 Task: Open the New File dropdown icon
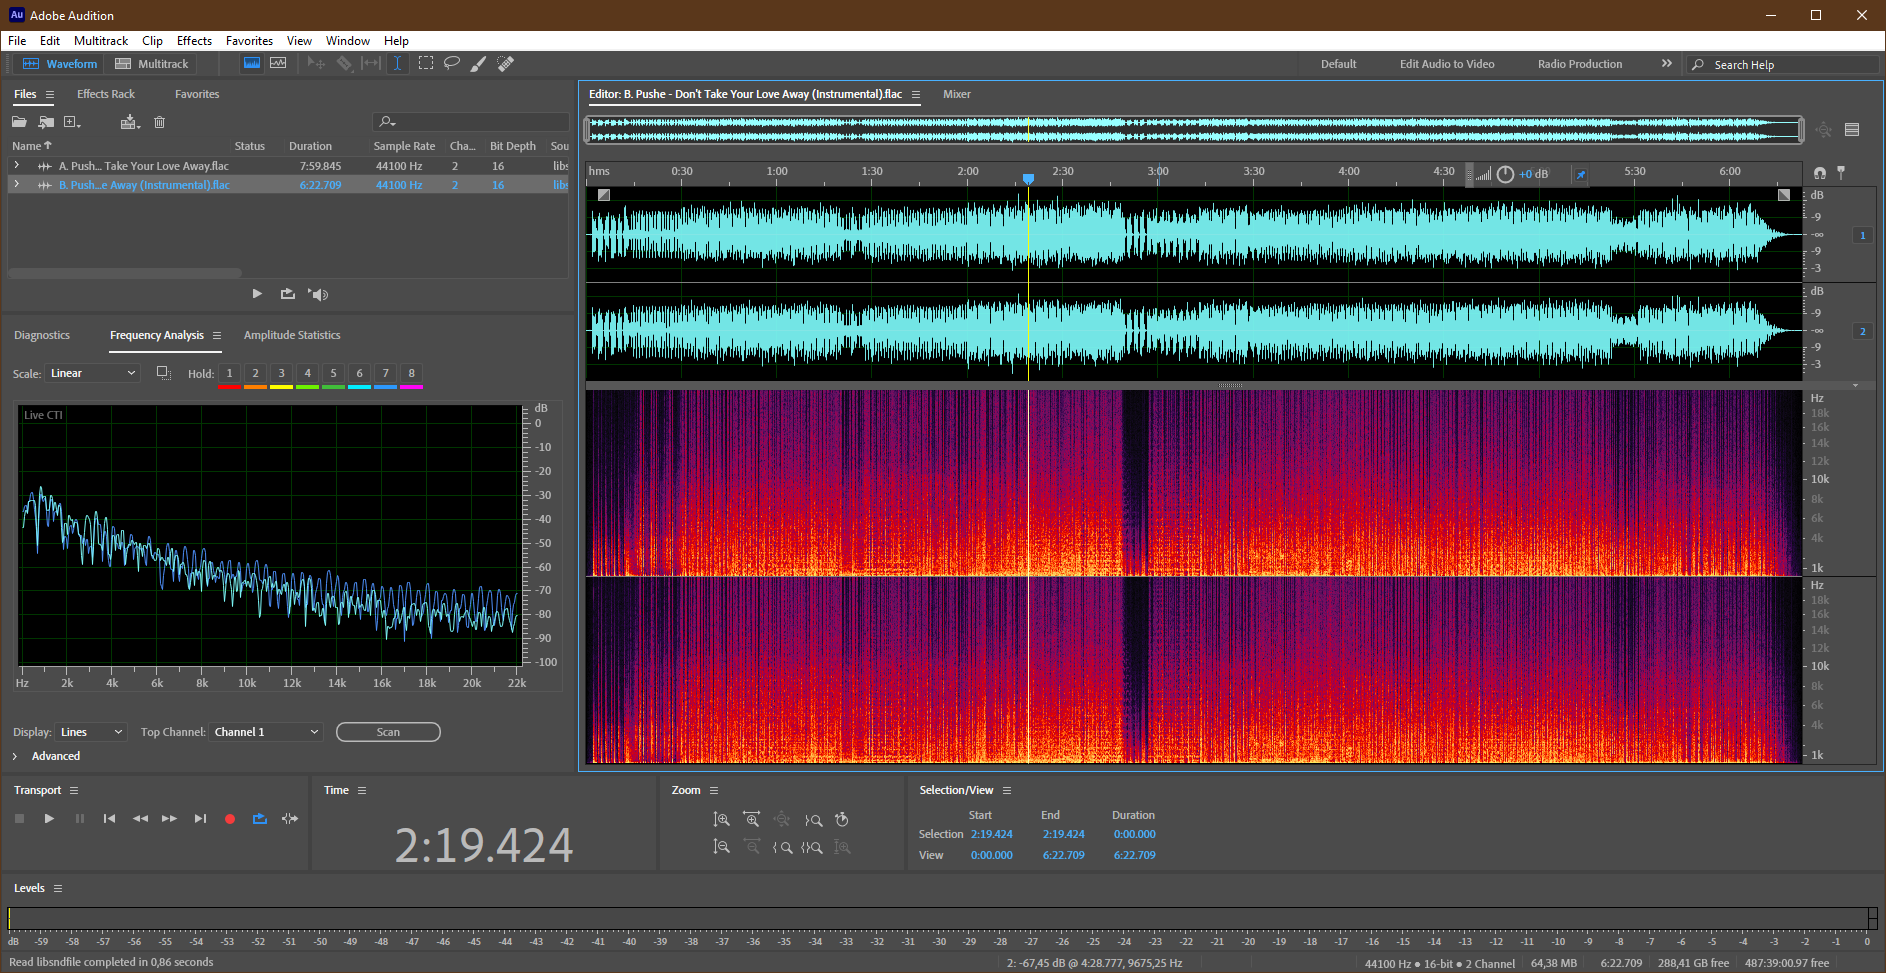click(72, 122)
